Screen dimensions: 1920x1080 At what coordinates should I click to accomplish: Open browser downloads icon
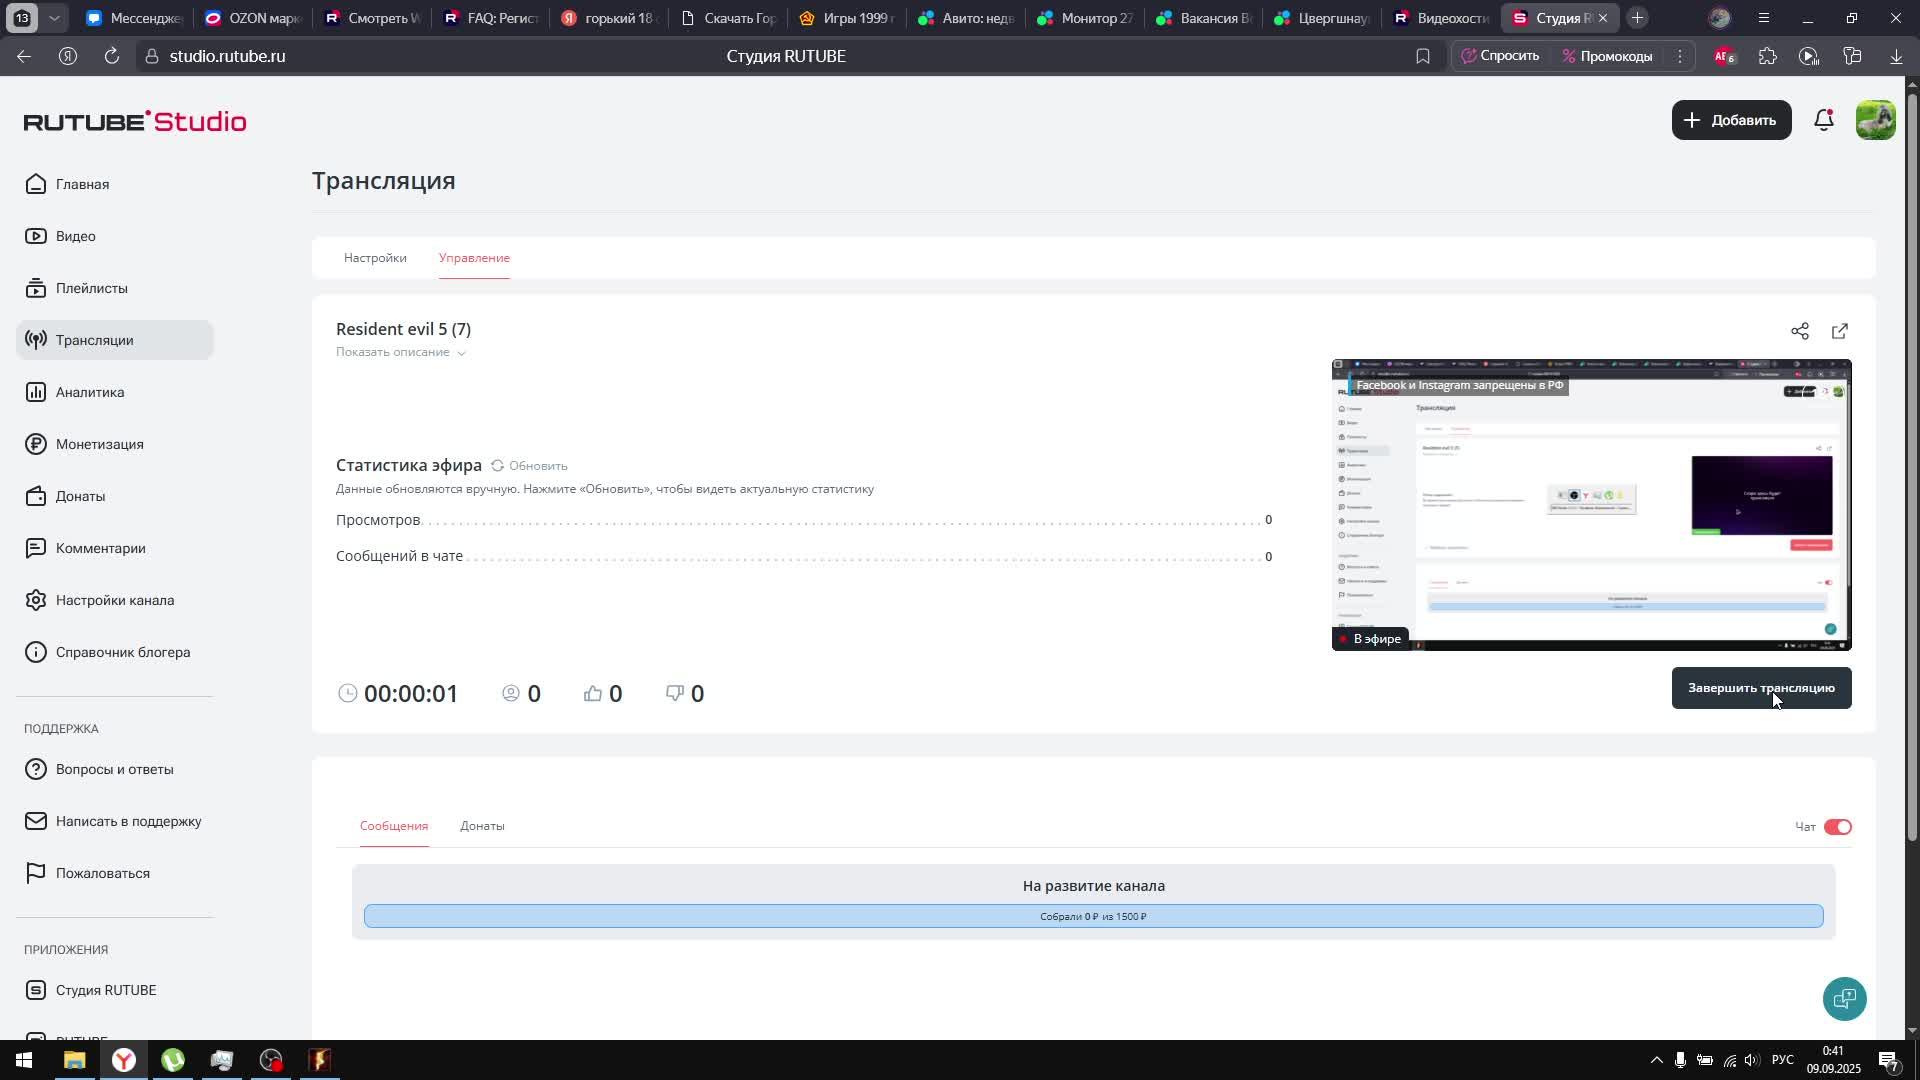pyautogui.click(x=1896, y=56)
